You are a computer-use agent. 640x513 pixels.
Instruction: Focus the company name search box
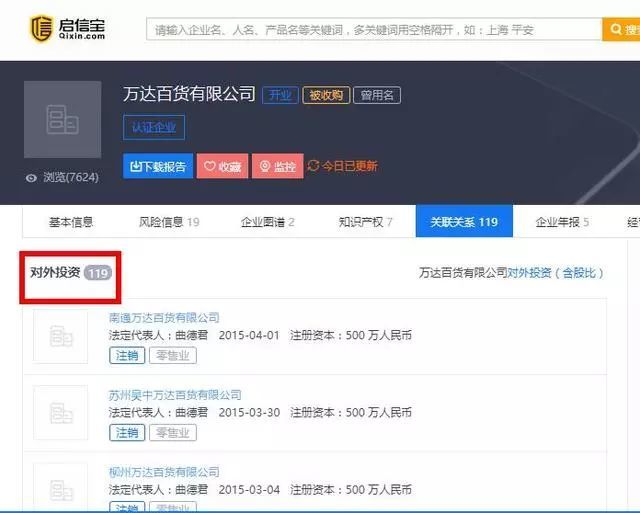click(374, 29)
